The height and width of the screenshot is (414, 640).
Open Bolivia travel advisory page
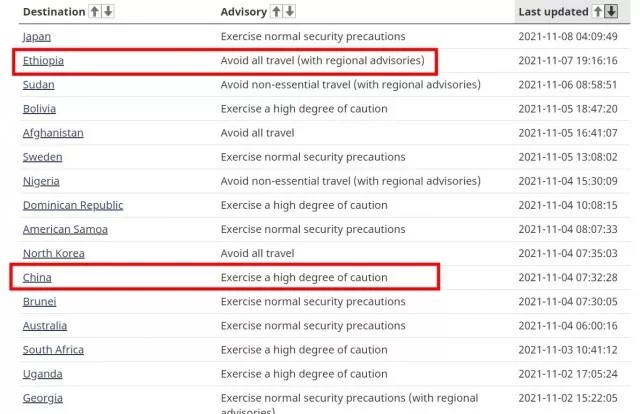click(39, 109)
